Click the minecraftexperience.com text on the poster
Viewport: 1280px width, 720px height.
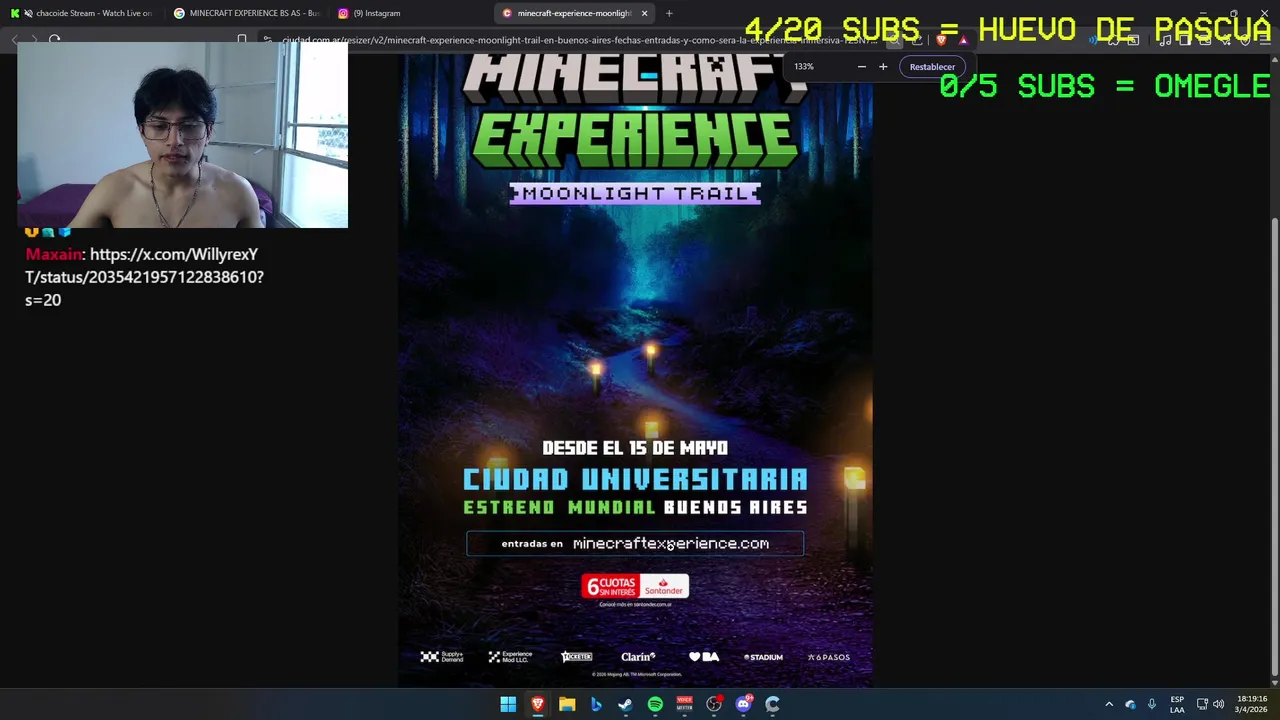click(x=671, y=544)
